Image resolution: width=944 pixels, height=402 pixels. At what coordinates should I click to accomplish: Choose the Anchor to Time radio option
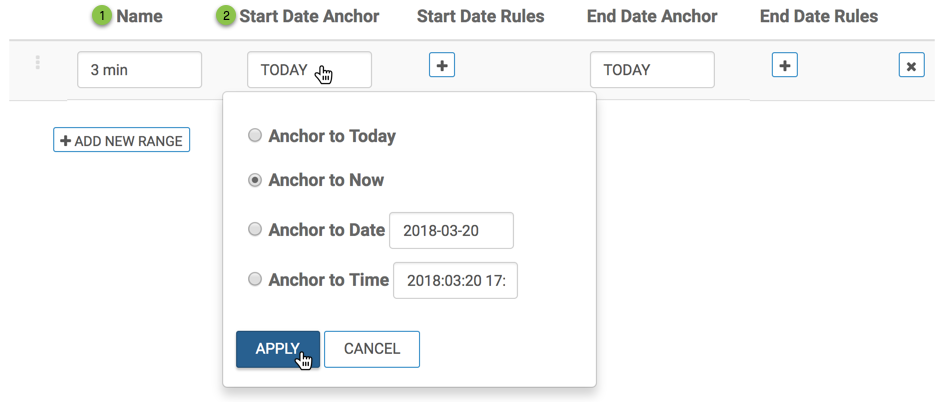(x=256, y=280)
